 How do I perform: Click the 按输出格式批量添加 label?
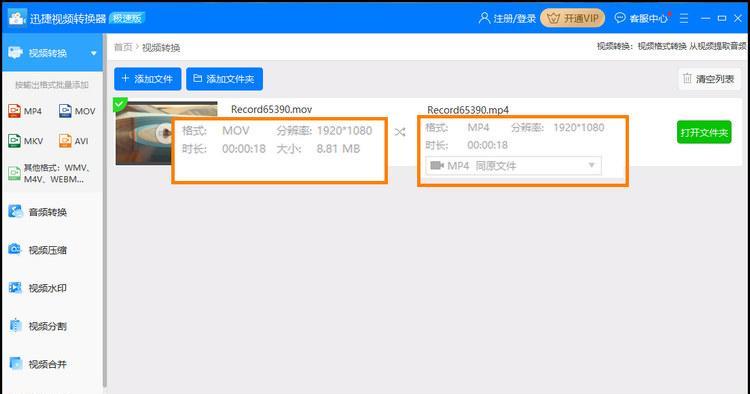coord(52,85)
